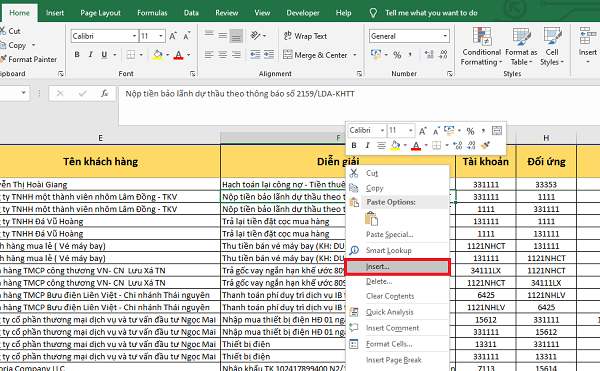Open the Calibri font name dropdown in ribbon
The height and width of the screenshot is (371, 600).
134,36
